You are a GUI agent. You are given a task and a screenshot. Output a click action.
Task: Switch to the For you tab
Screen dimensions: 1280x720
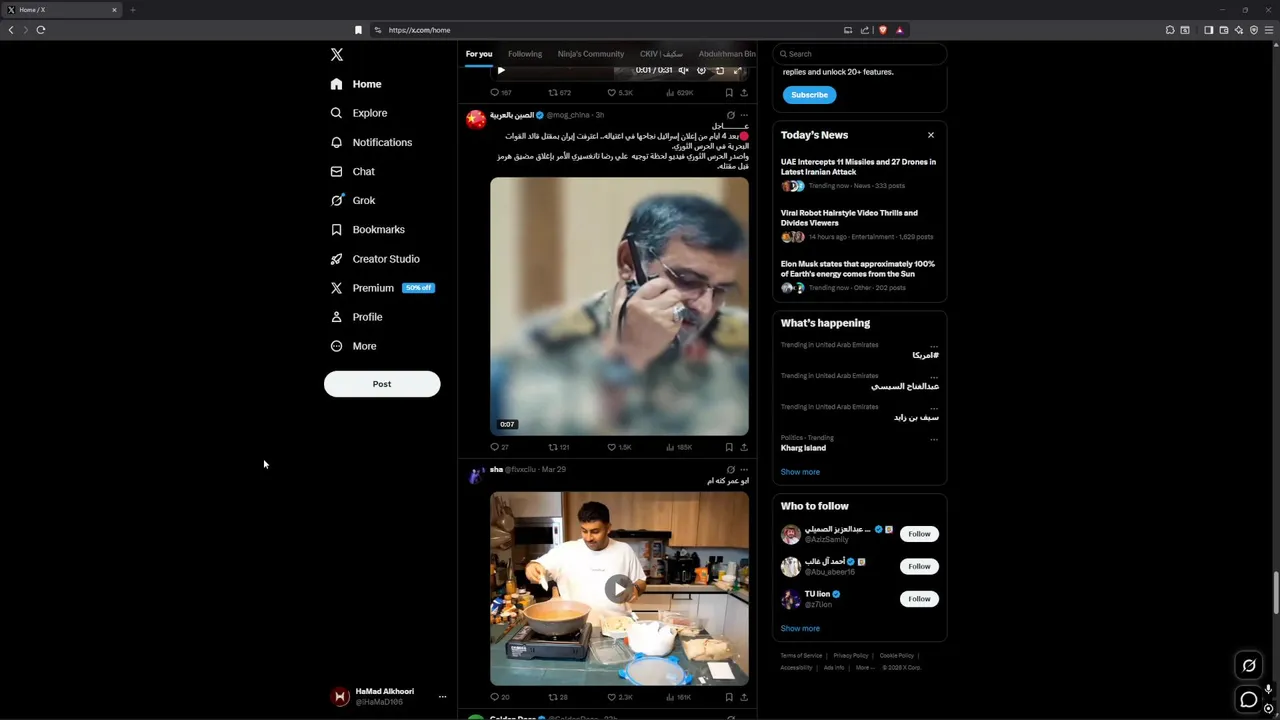click(x=479, y=54)
